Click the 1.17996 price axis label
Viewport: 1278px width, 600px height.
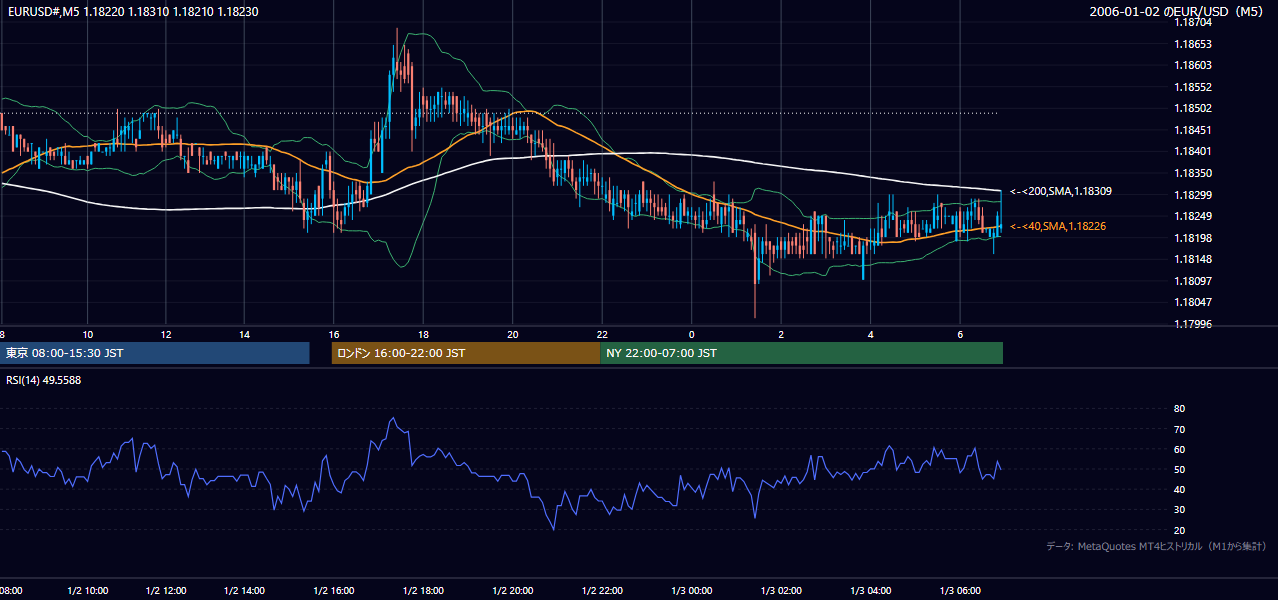1193,324
